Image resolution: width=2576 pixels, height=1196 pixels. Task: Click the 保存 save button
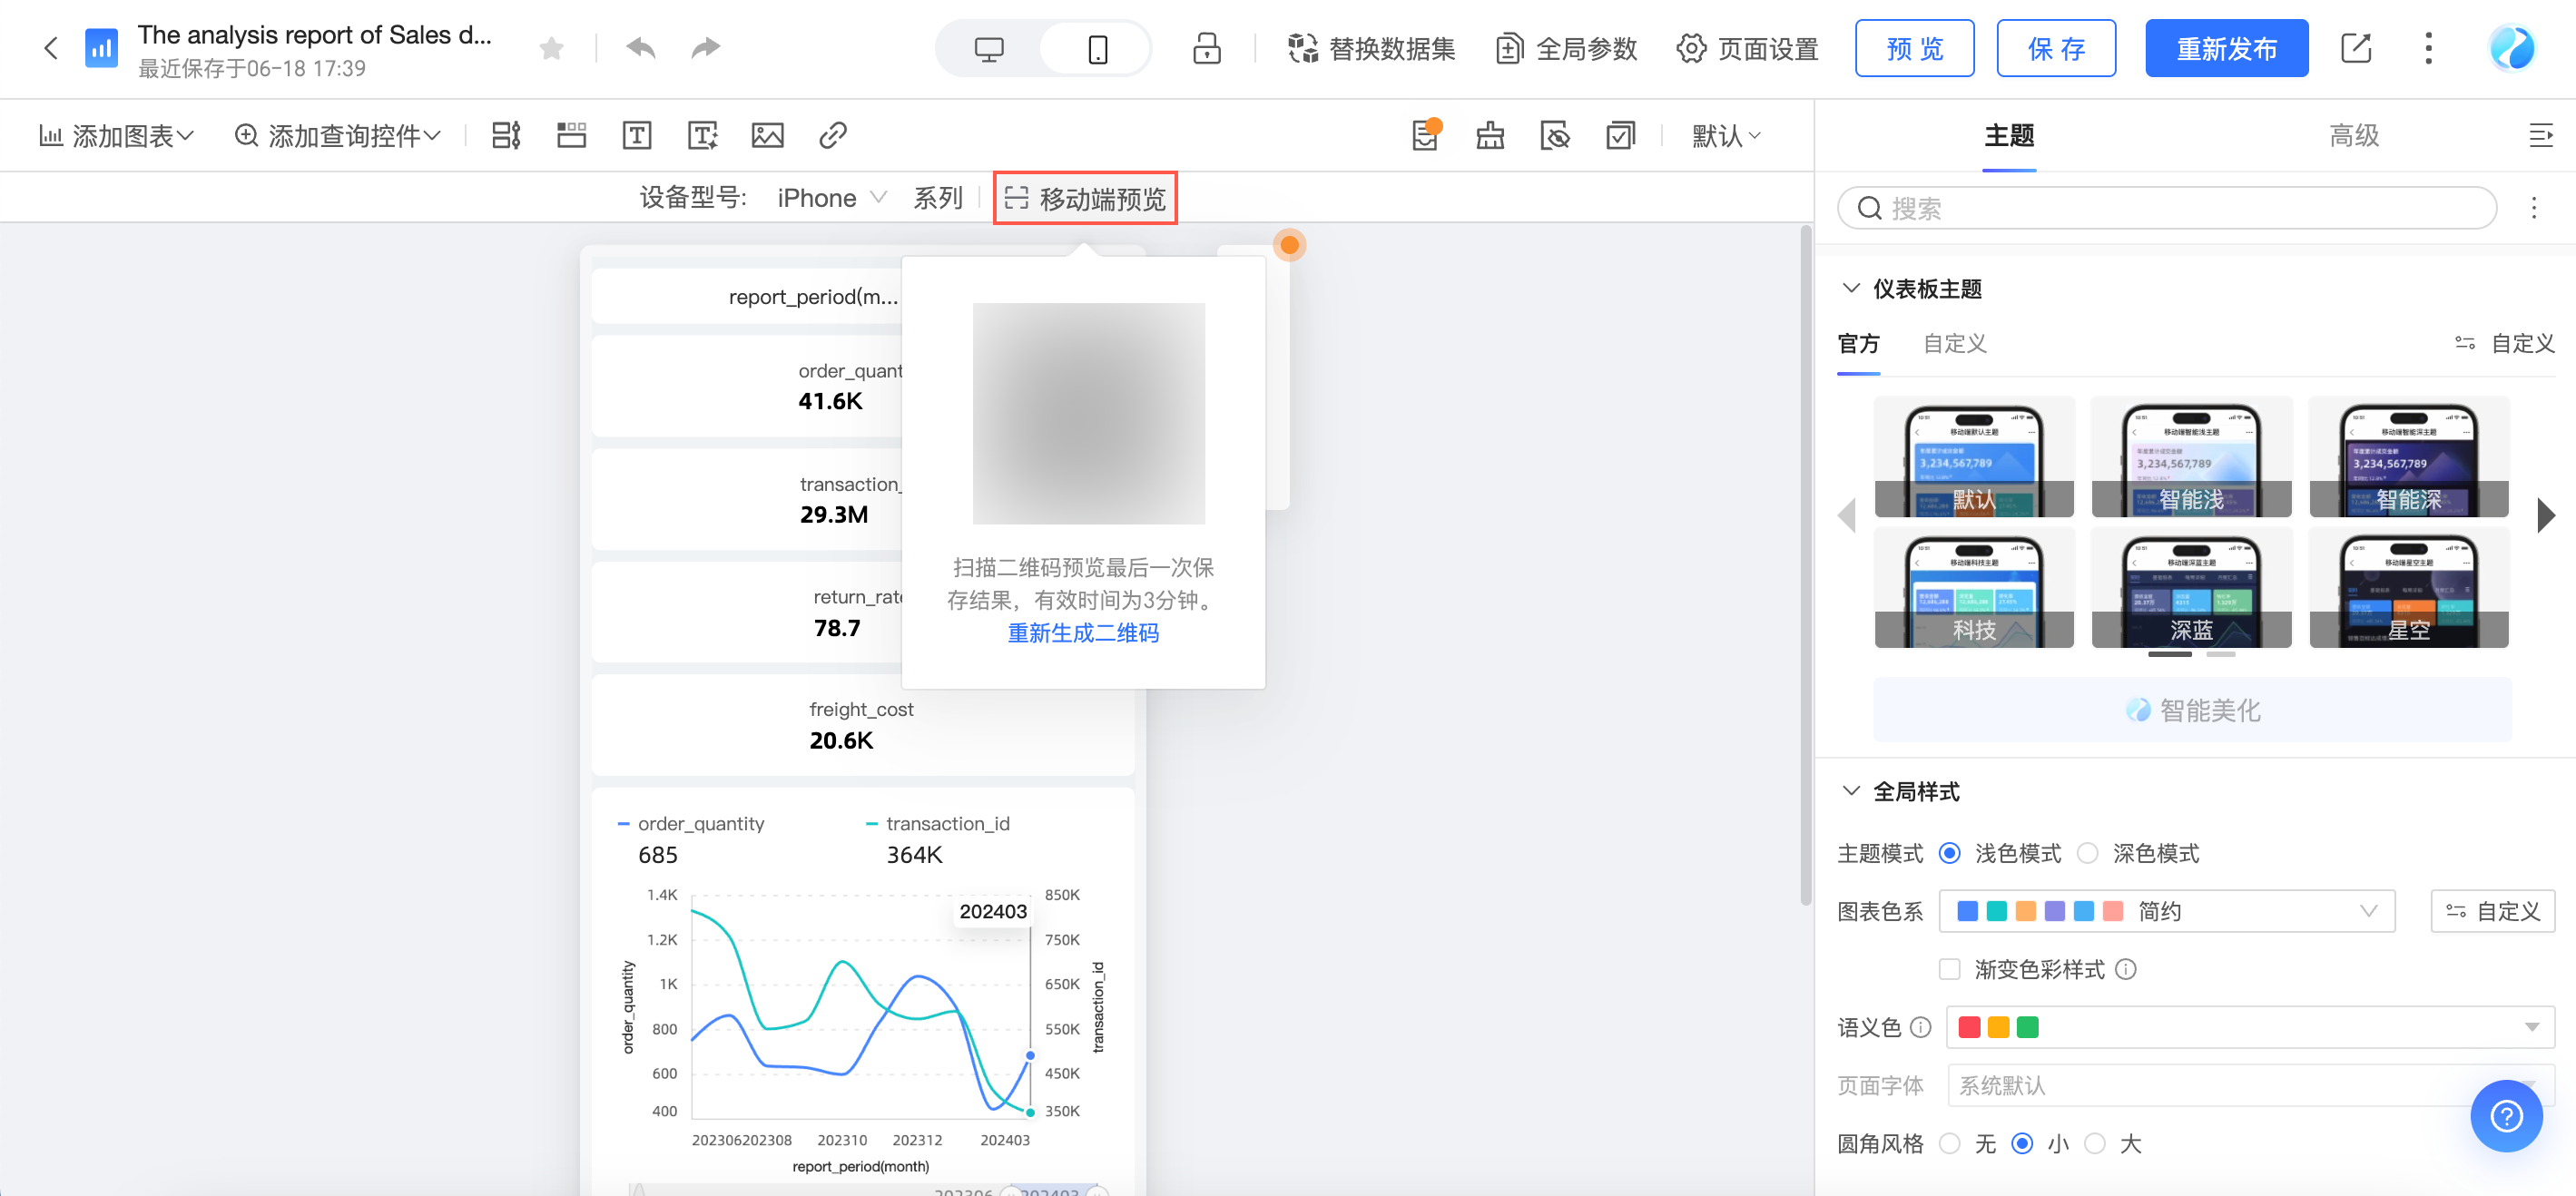(x=2056, y=48)
